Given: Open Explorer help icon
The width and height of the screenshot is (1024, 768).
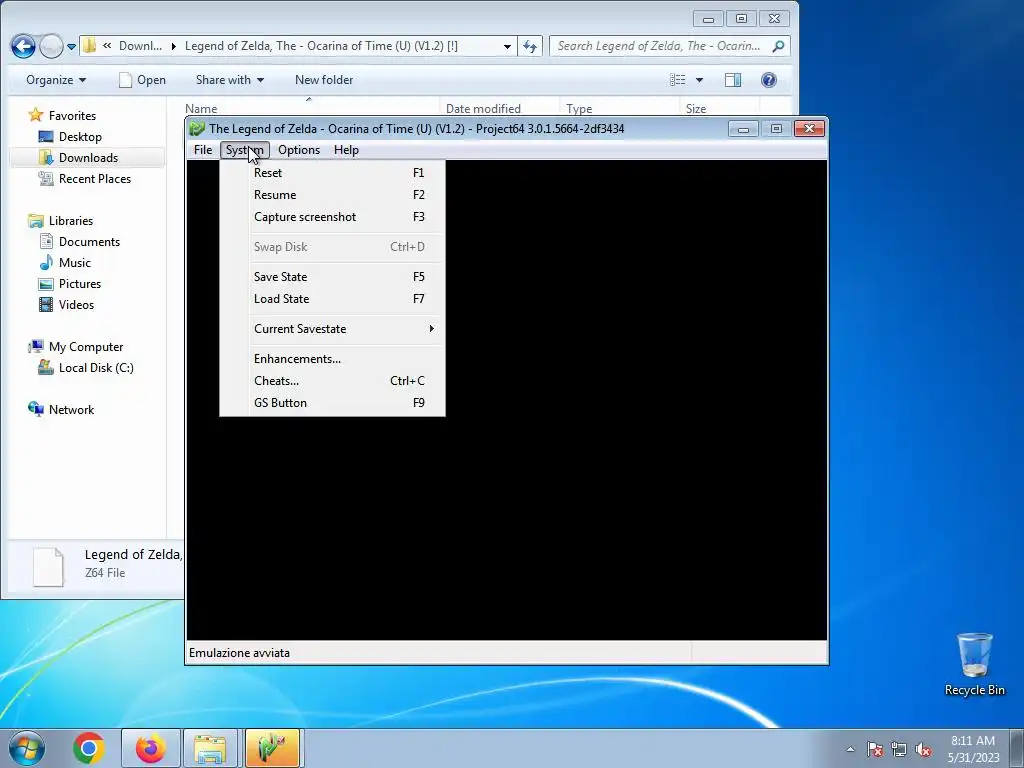Looking at the screenshot, I should tap(769, 80).
